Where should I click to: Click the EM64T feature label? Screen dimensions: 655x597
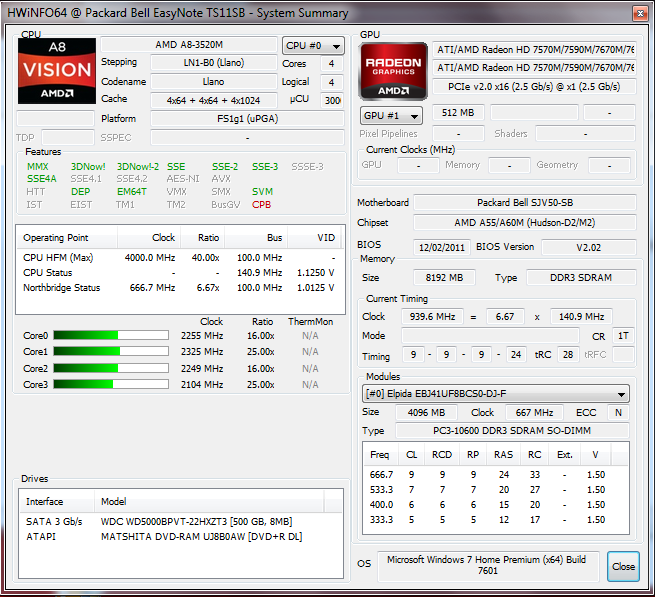coord(132,192)
